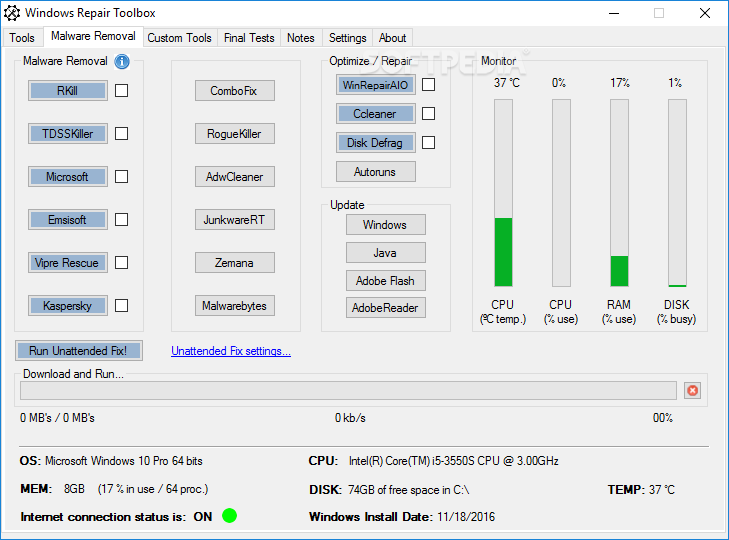Click Run Unattended Fix! button
This screenshot has height=540, width=729.
point(79,350)
